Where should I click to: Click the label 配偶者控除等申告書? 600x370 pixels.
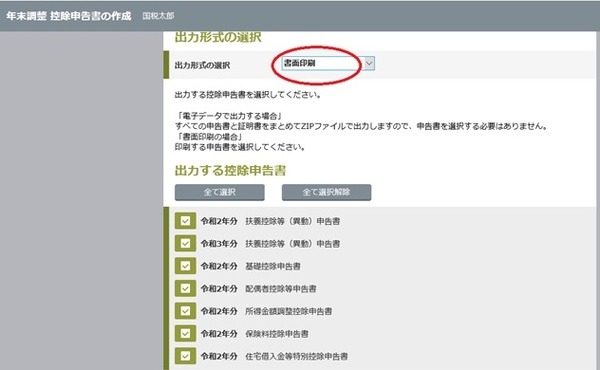click(281, 289)
